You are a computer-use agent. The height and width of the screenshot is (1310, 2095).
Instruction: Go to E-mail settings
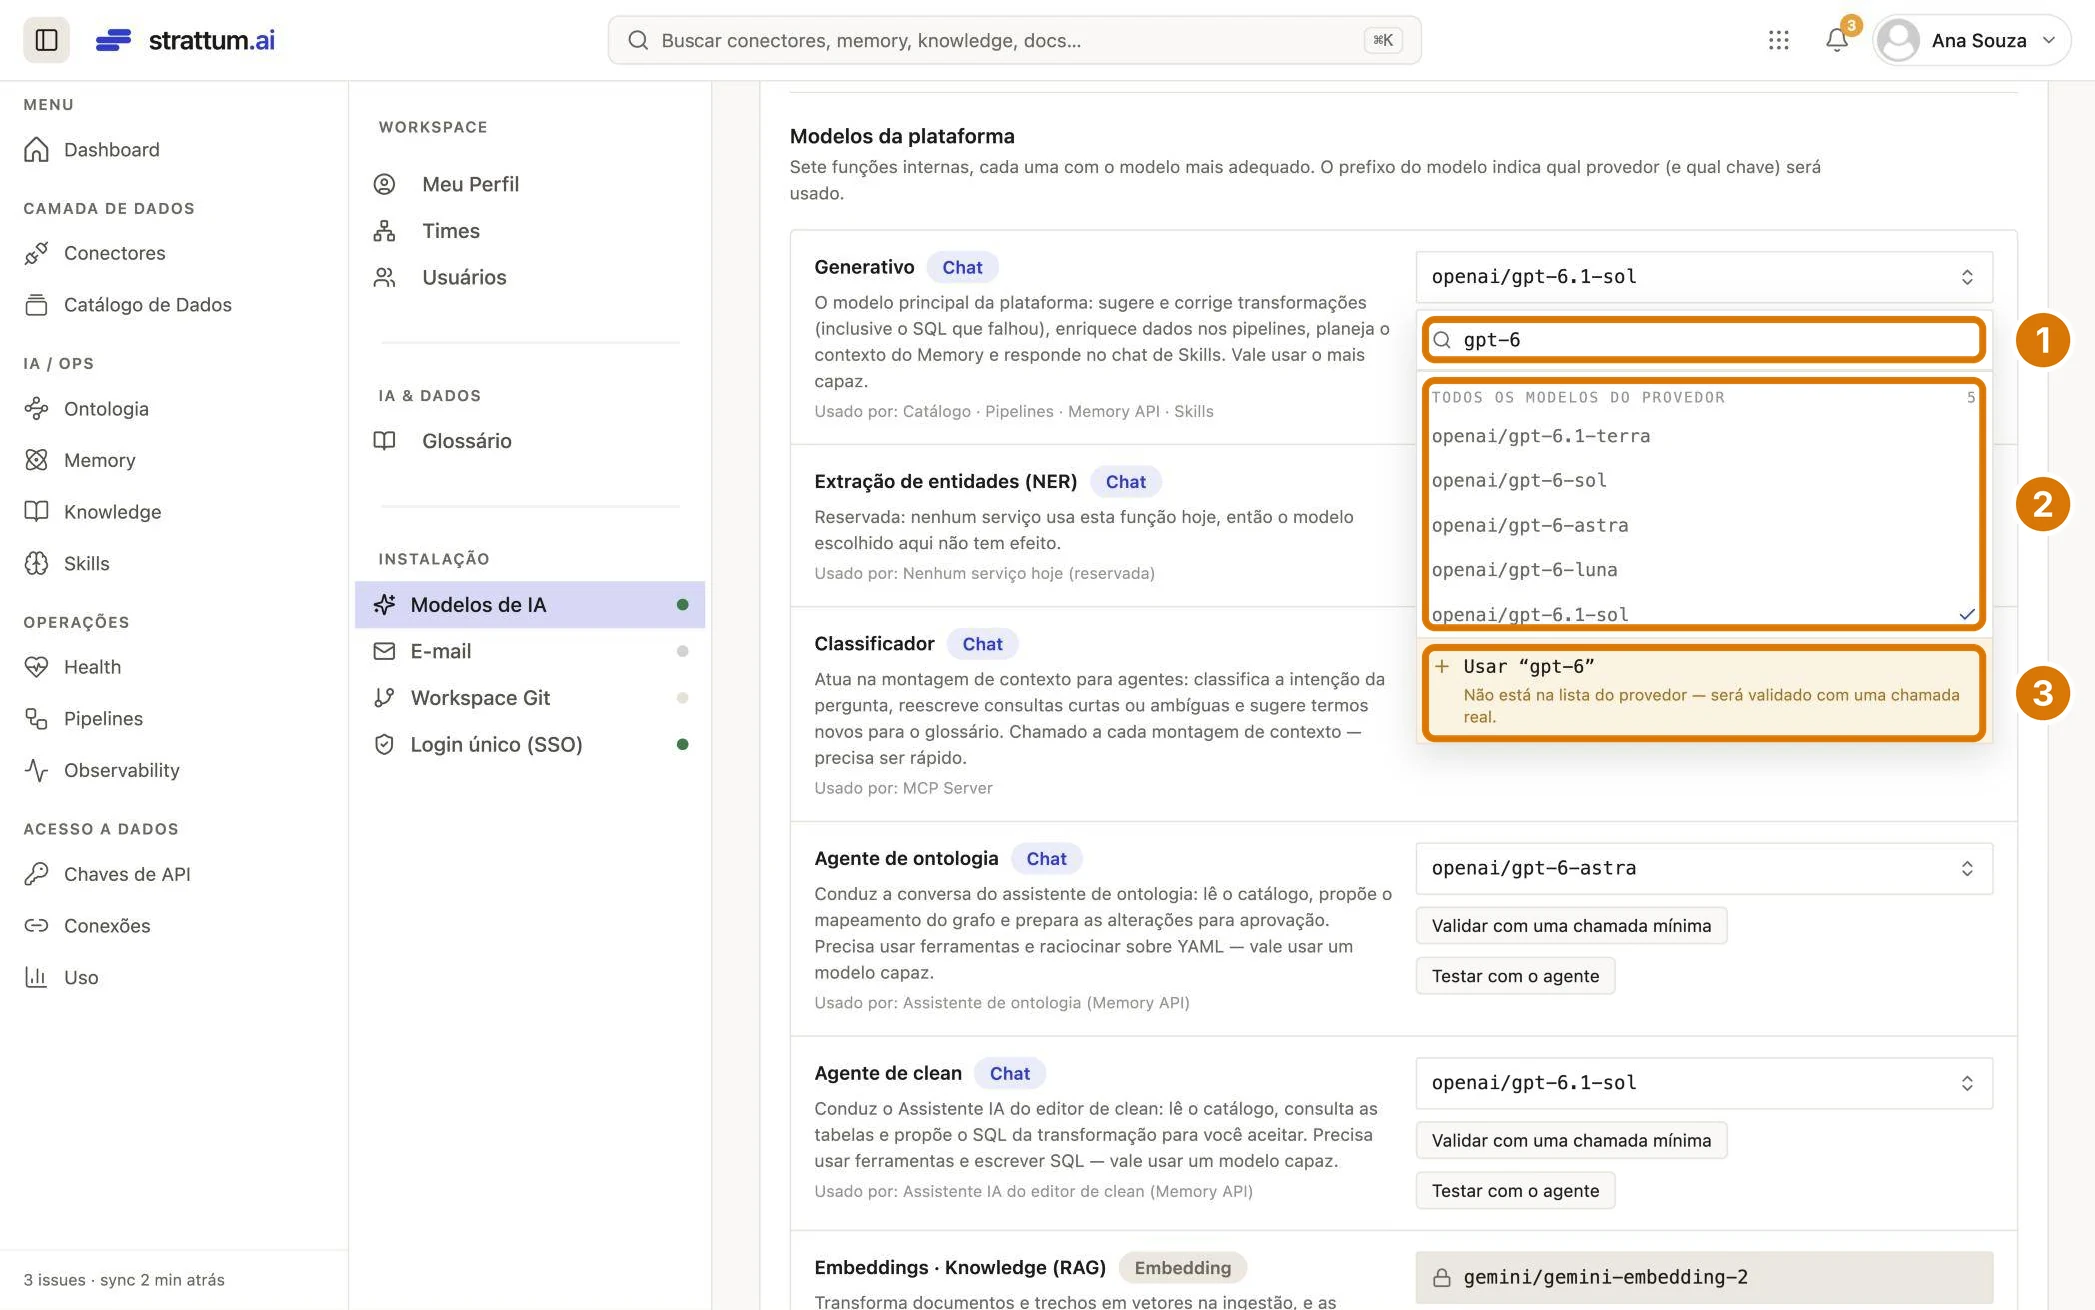click(530, 651)
